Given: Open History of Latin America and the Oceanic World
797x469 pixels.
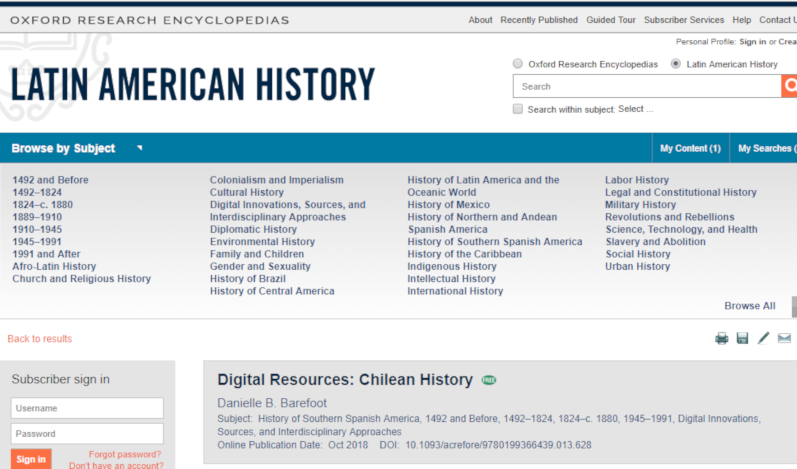Looking at the screenshot, I should click(483, 186).
